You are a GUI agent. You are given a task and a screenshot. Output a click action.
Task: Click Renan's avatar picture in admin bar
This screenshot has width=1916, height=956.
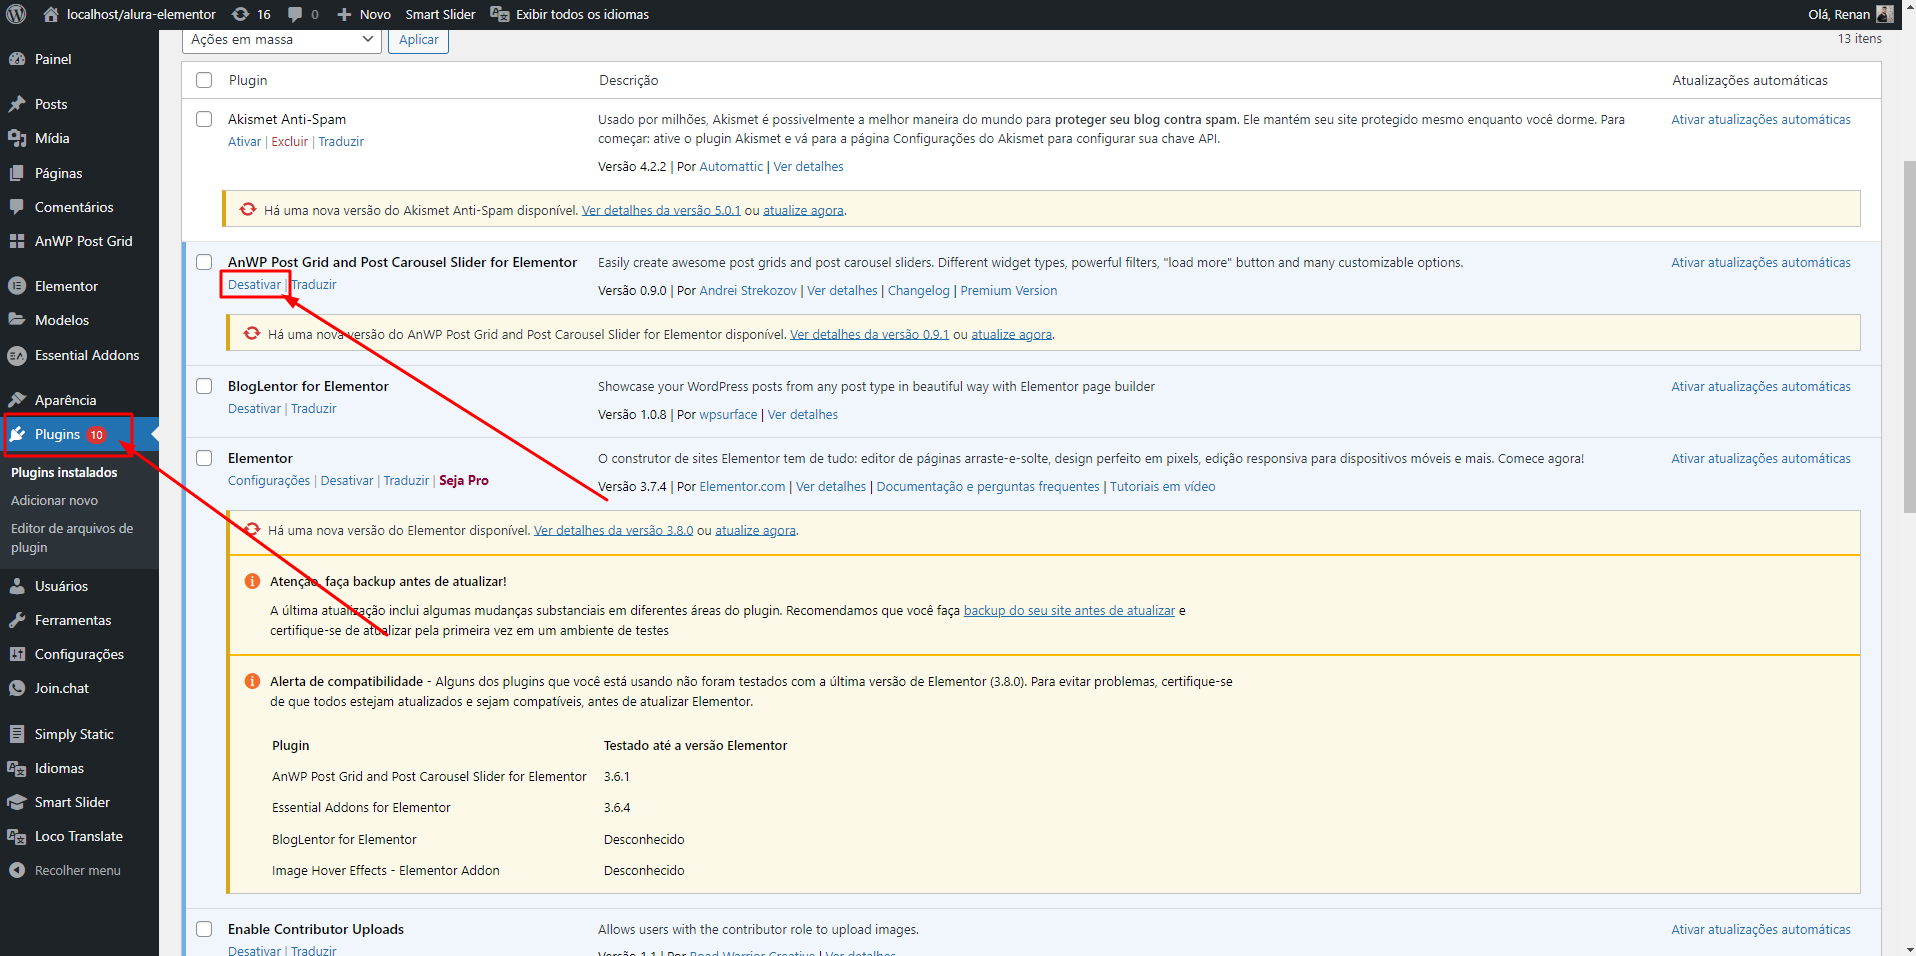[1885, 14]
